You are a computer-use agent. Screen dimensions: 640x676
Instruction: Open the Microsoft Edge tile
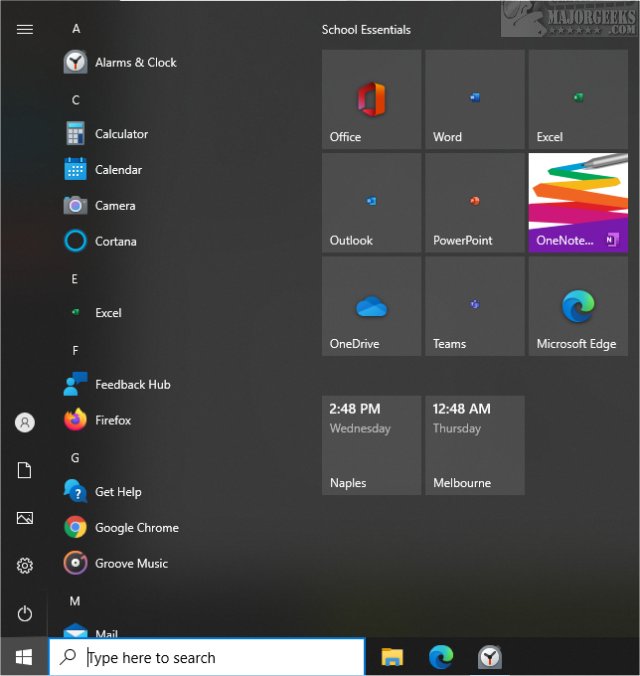(578, 306)
